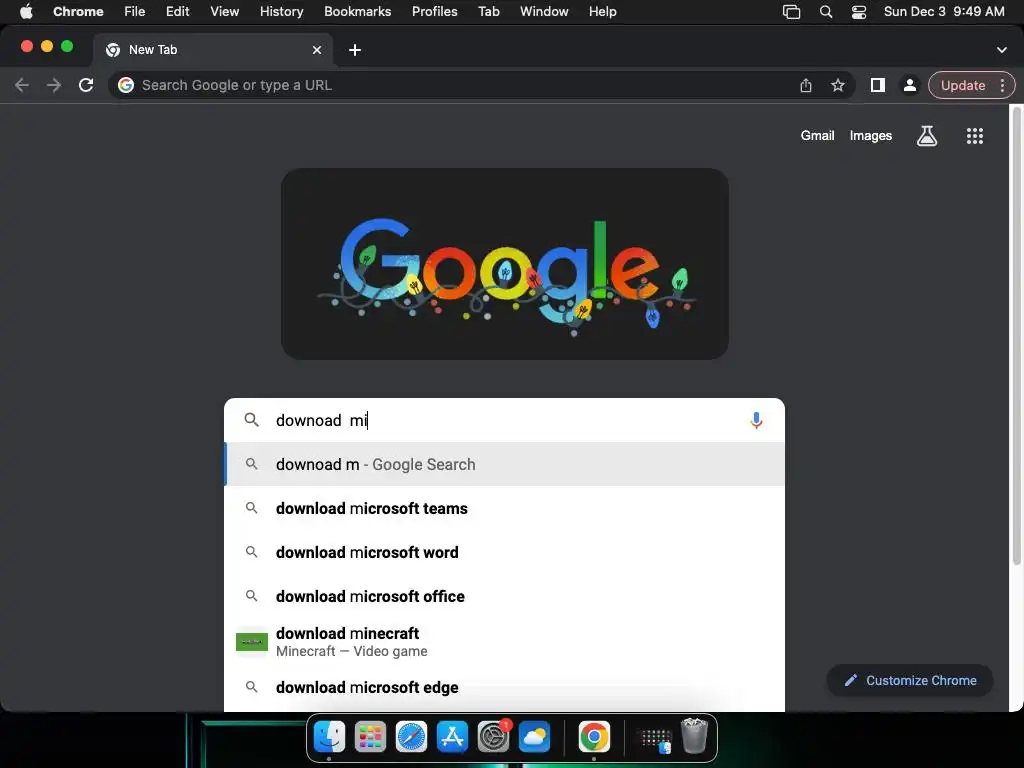1024x768 pixels.
Task: Open the Window menu
Action: [544, 11]
